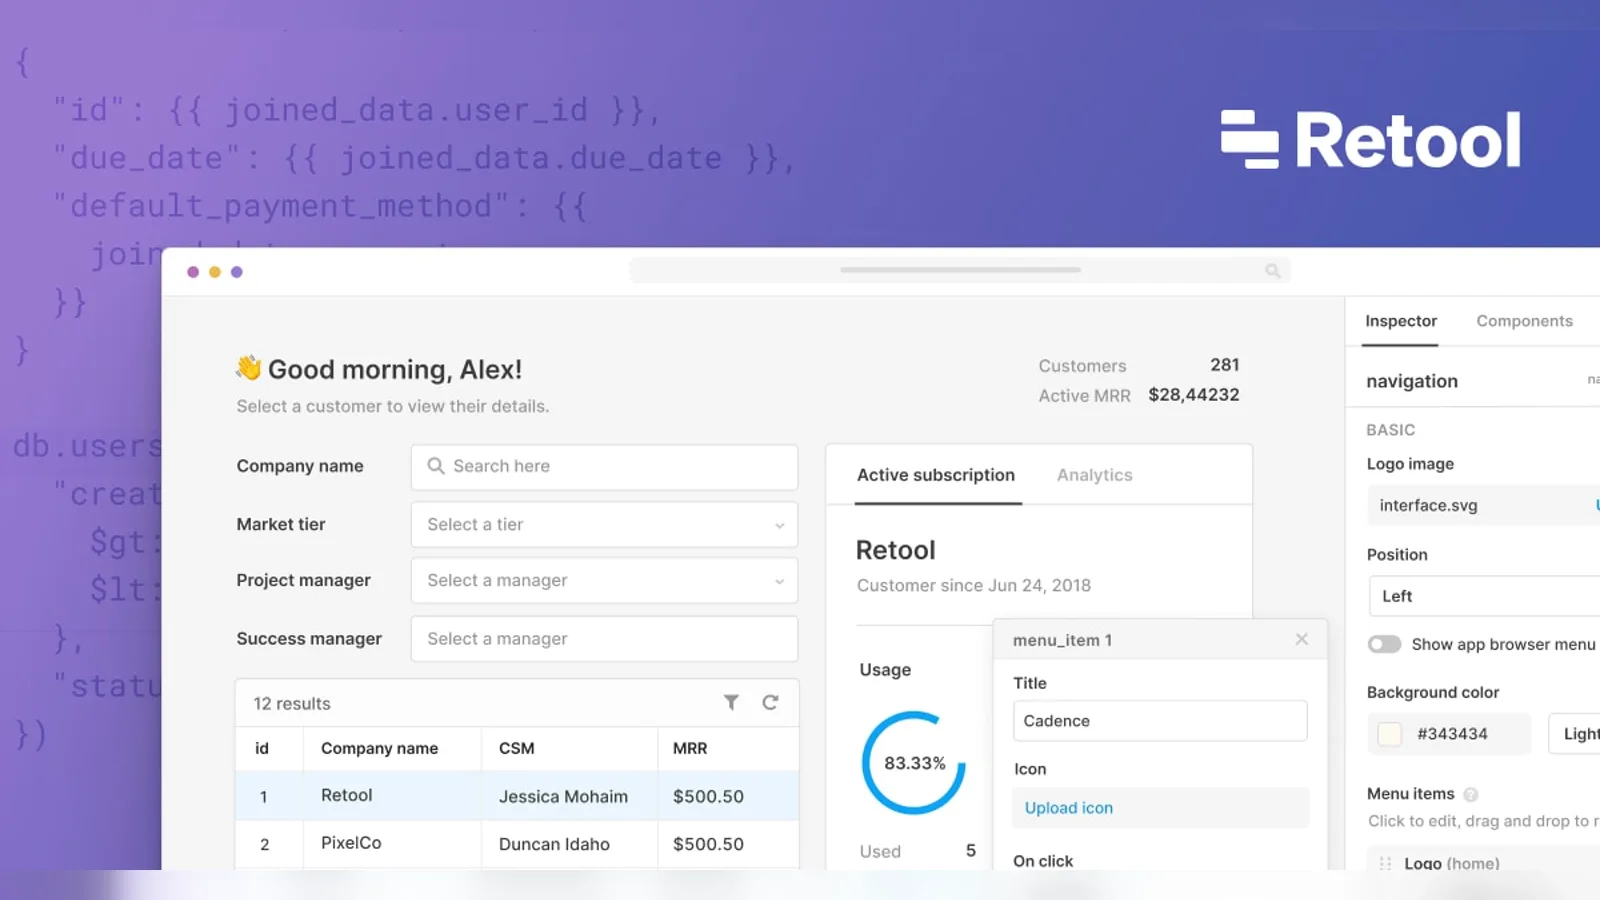This screenshot has width=1600, height=900.
Task: Click the #343434 color value field
Action: [x=1452, y=734]
